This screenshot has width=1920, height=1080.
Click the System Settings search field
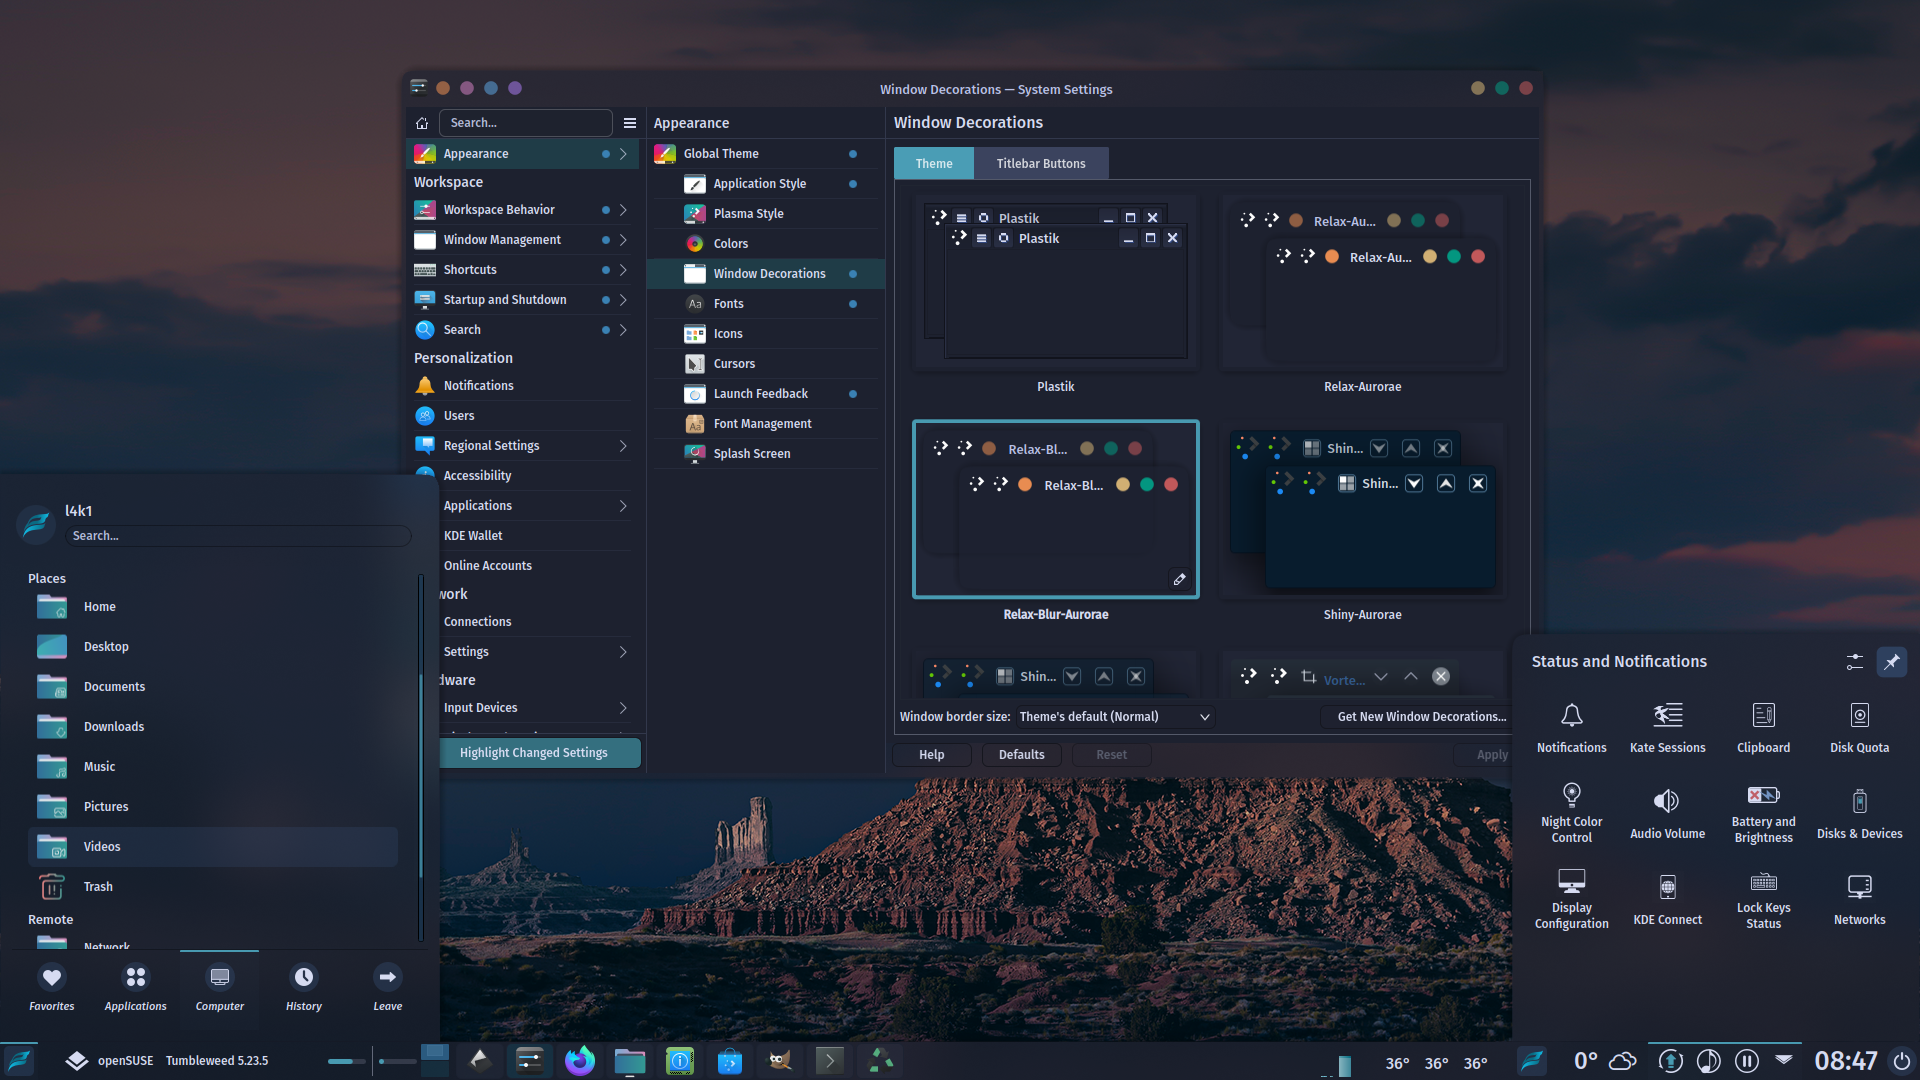click(x=525, y=123)
